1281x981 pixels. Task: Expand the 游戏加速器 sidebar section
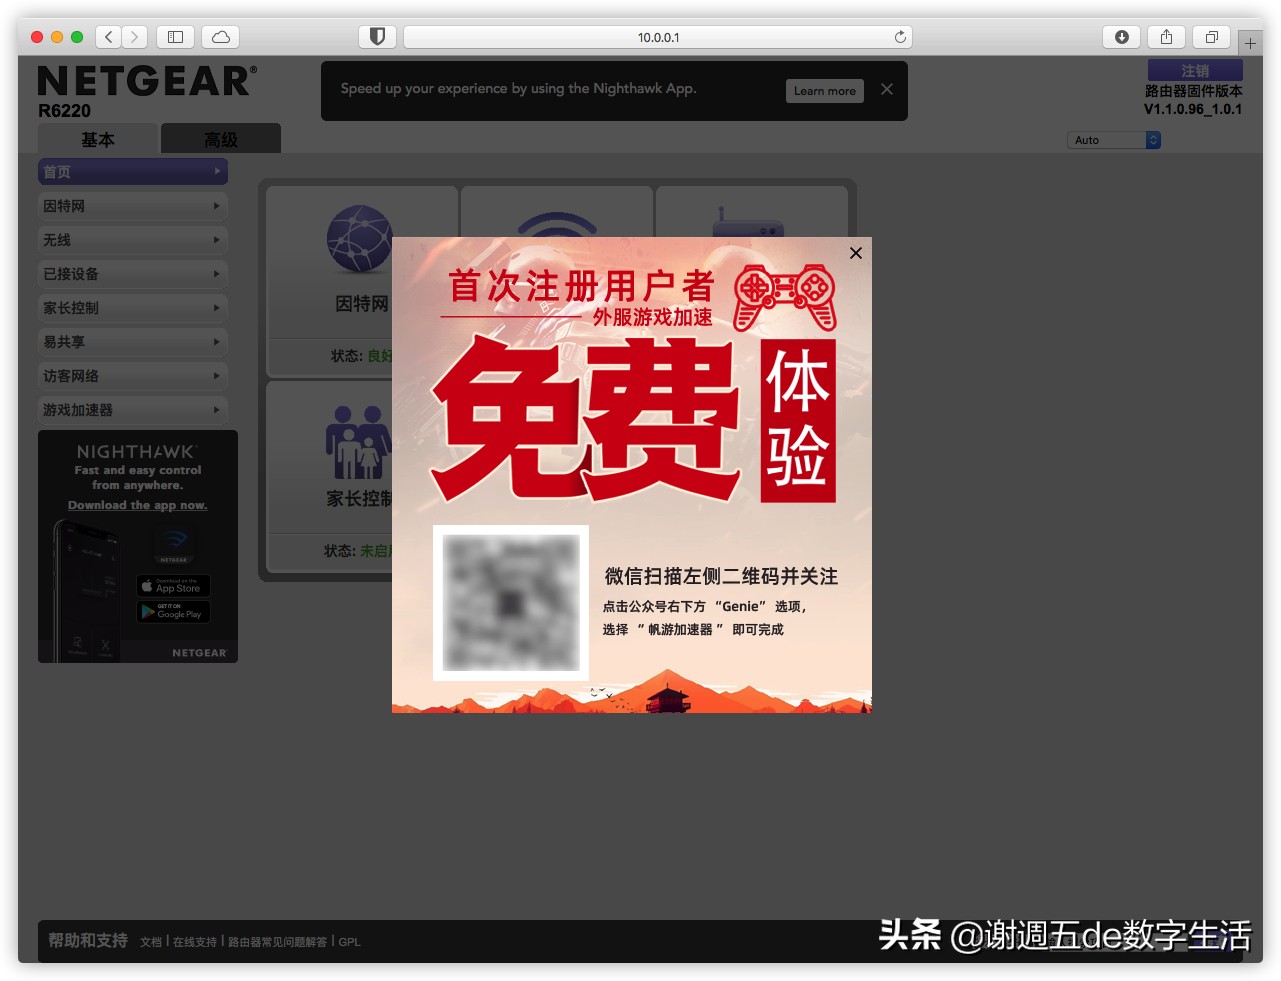132,409
